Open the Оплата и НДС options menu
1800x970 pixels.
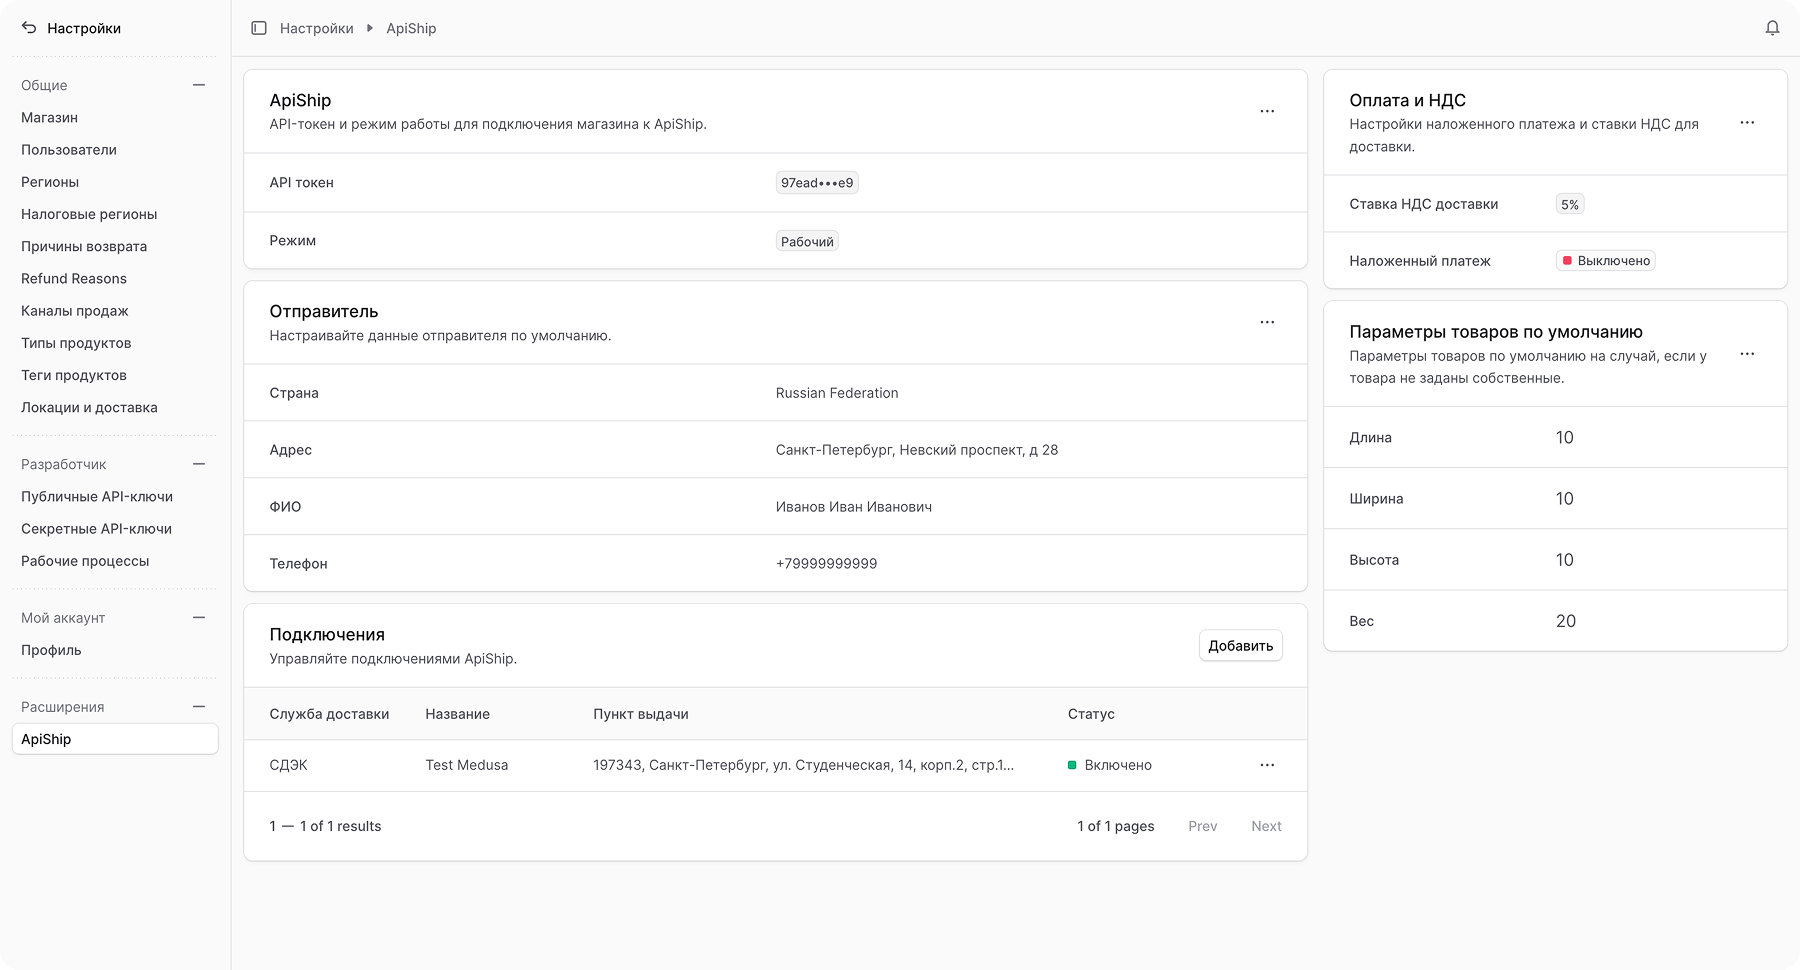tap(1749, 122)
